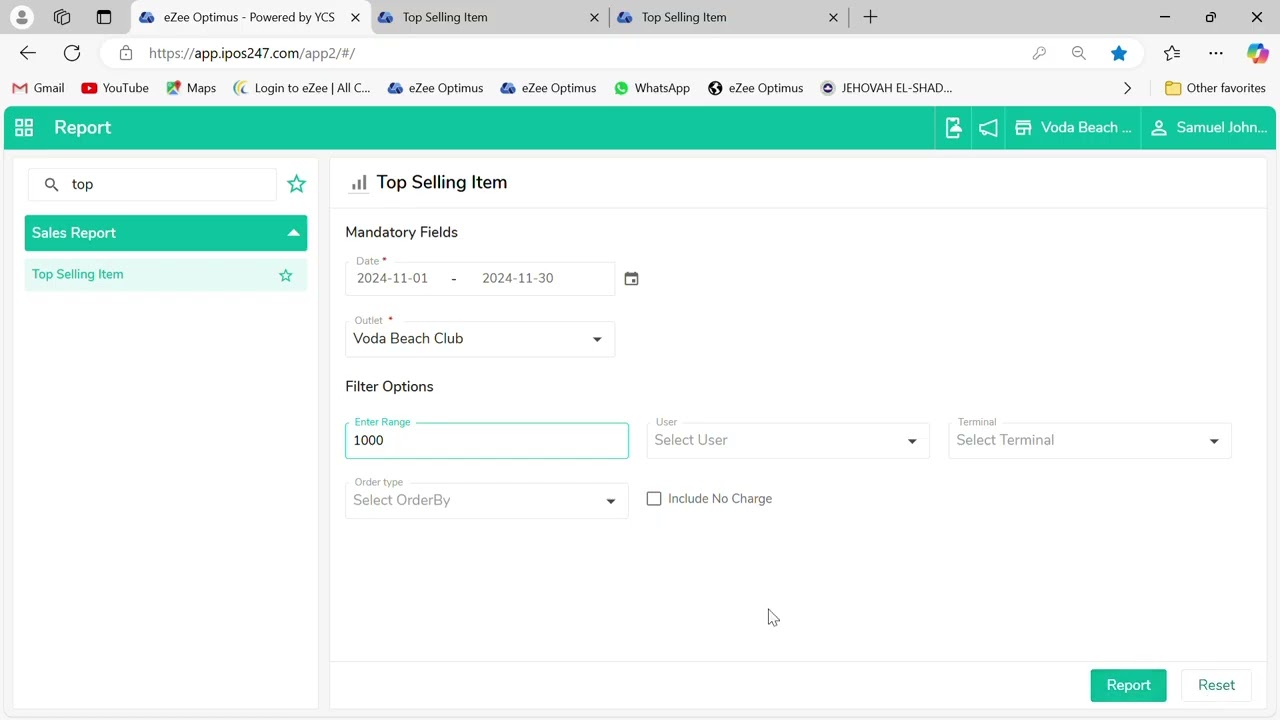
Task: Go back in browser
Action: tap(28, 53)
